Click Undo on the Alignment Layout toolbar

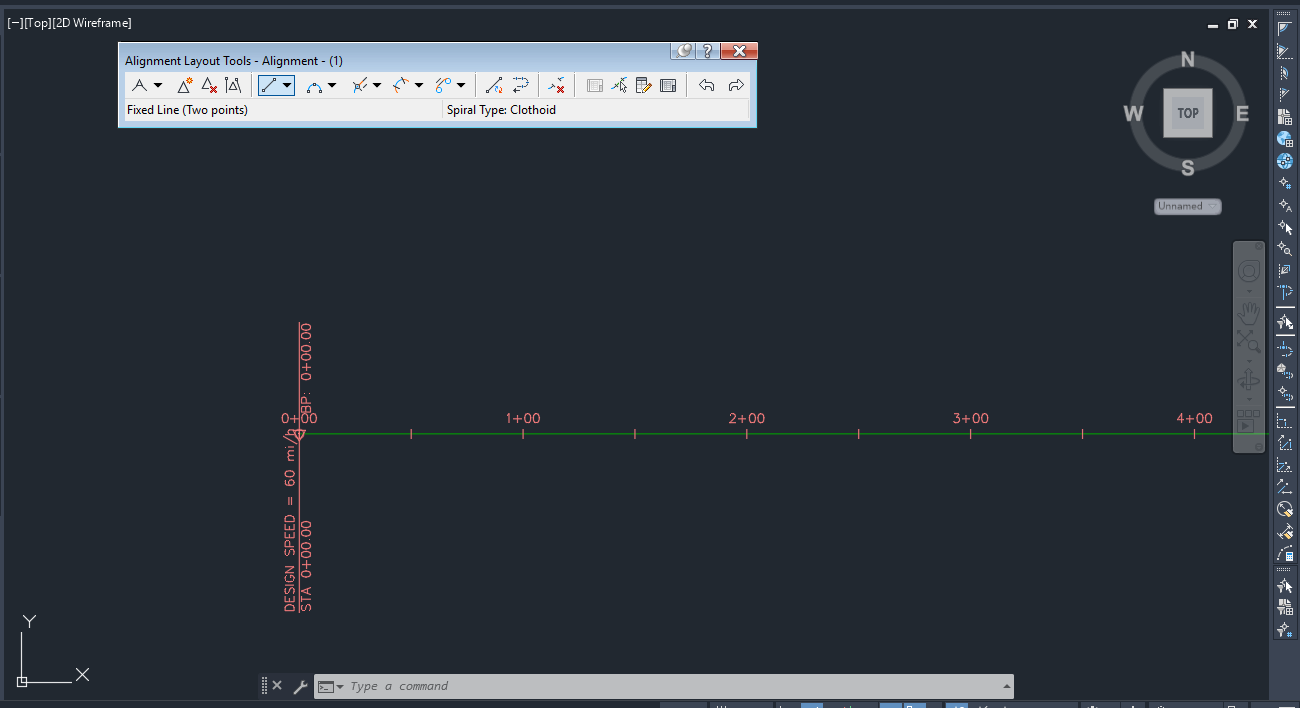[x=707, y=85]
